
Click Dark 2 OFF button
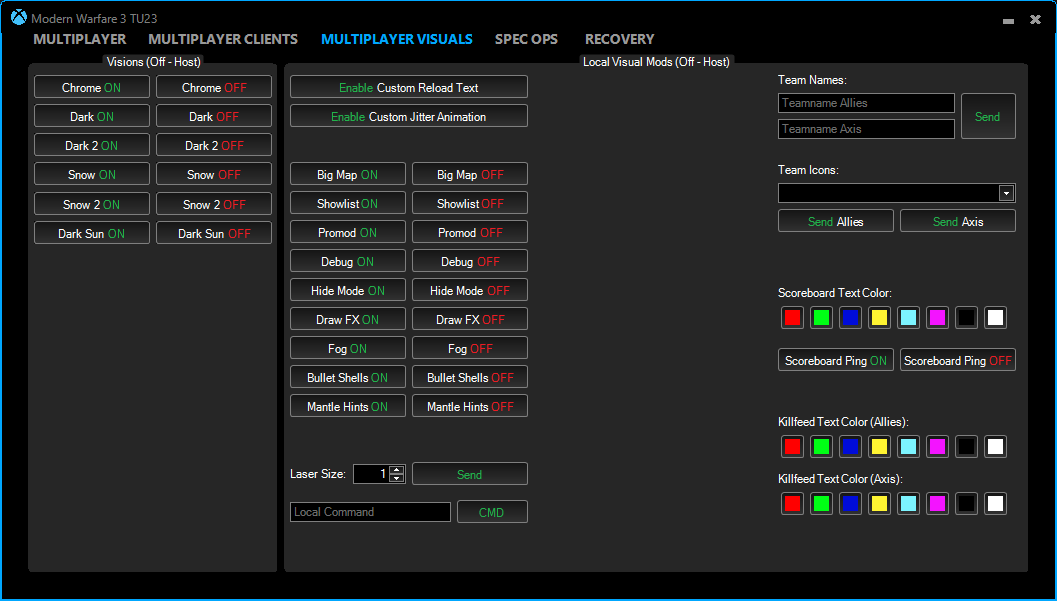(x=214, y=145)
